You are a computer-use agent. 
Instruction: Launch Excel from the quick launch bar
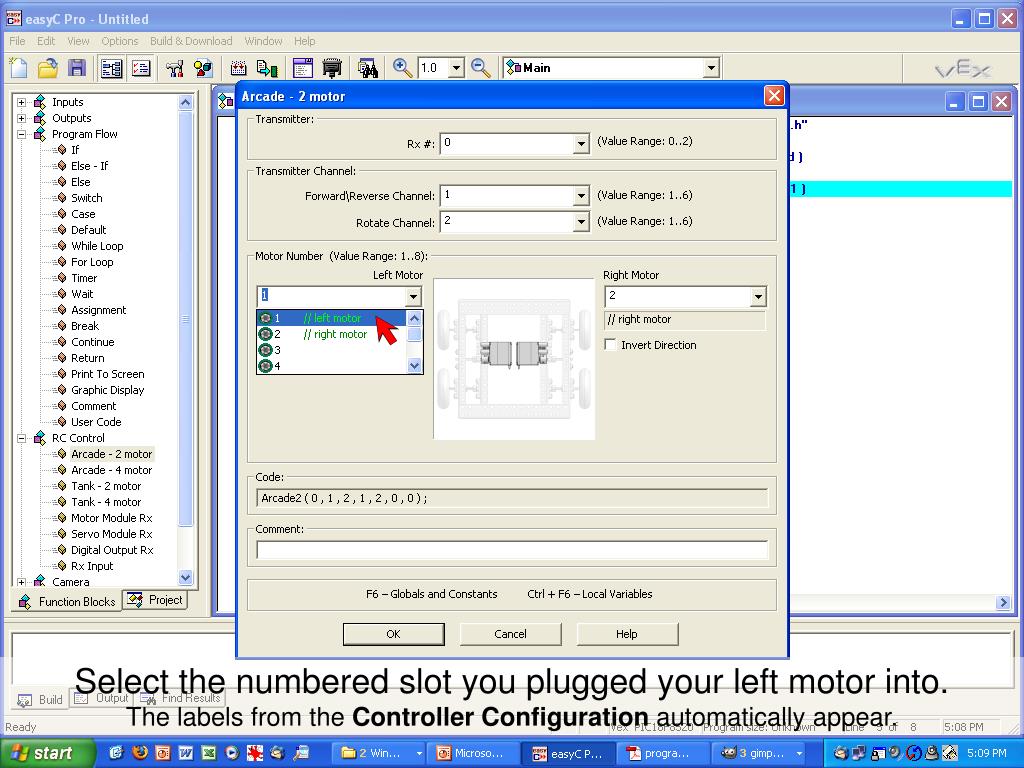tap(209, 753)
